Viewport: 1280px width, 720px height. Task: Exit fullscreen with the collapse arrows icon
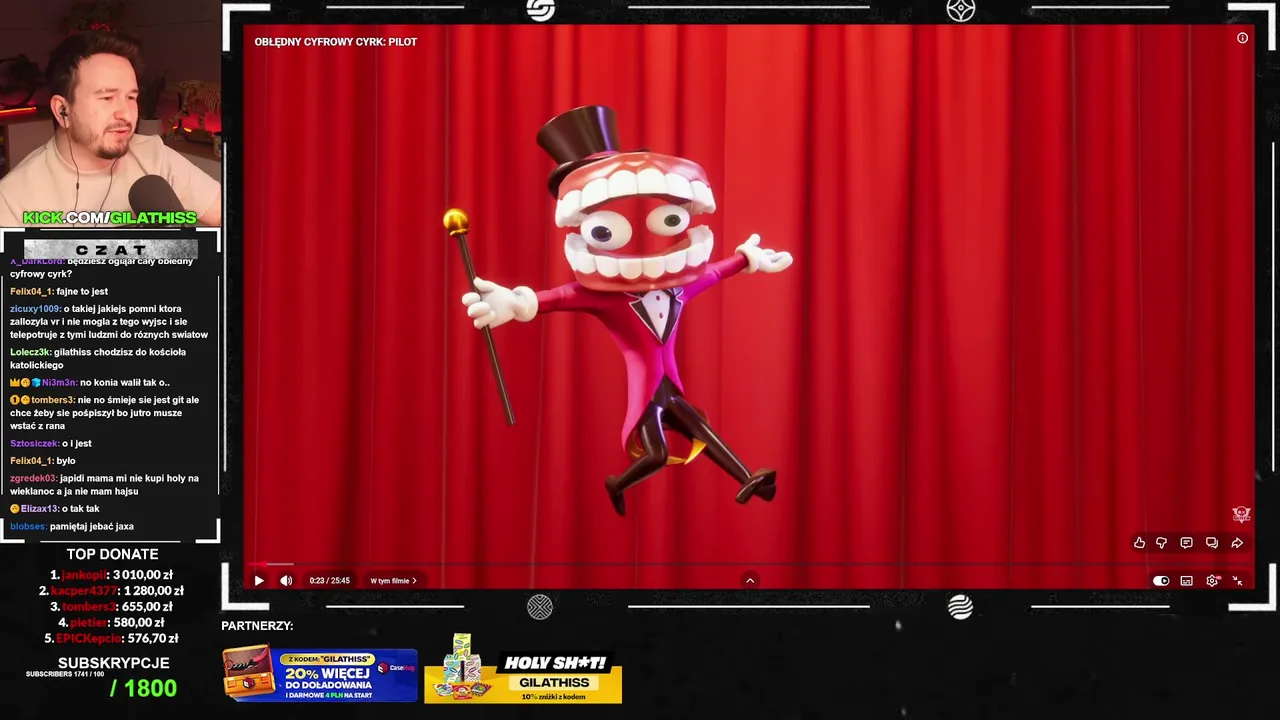pyautogui.click(x=1237, y=581)
